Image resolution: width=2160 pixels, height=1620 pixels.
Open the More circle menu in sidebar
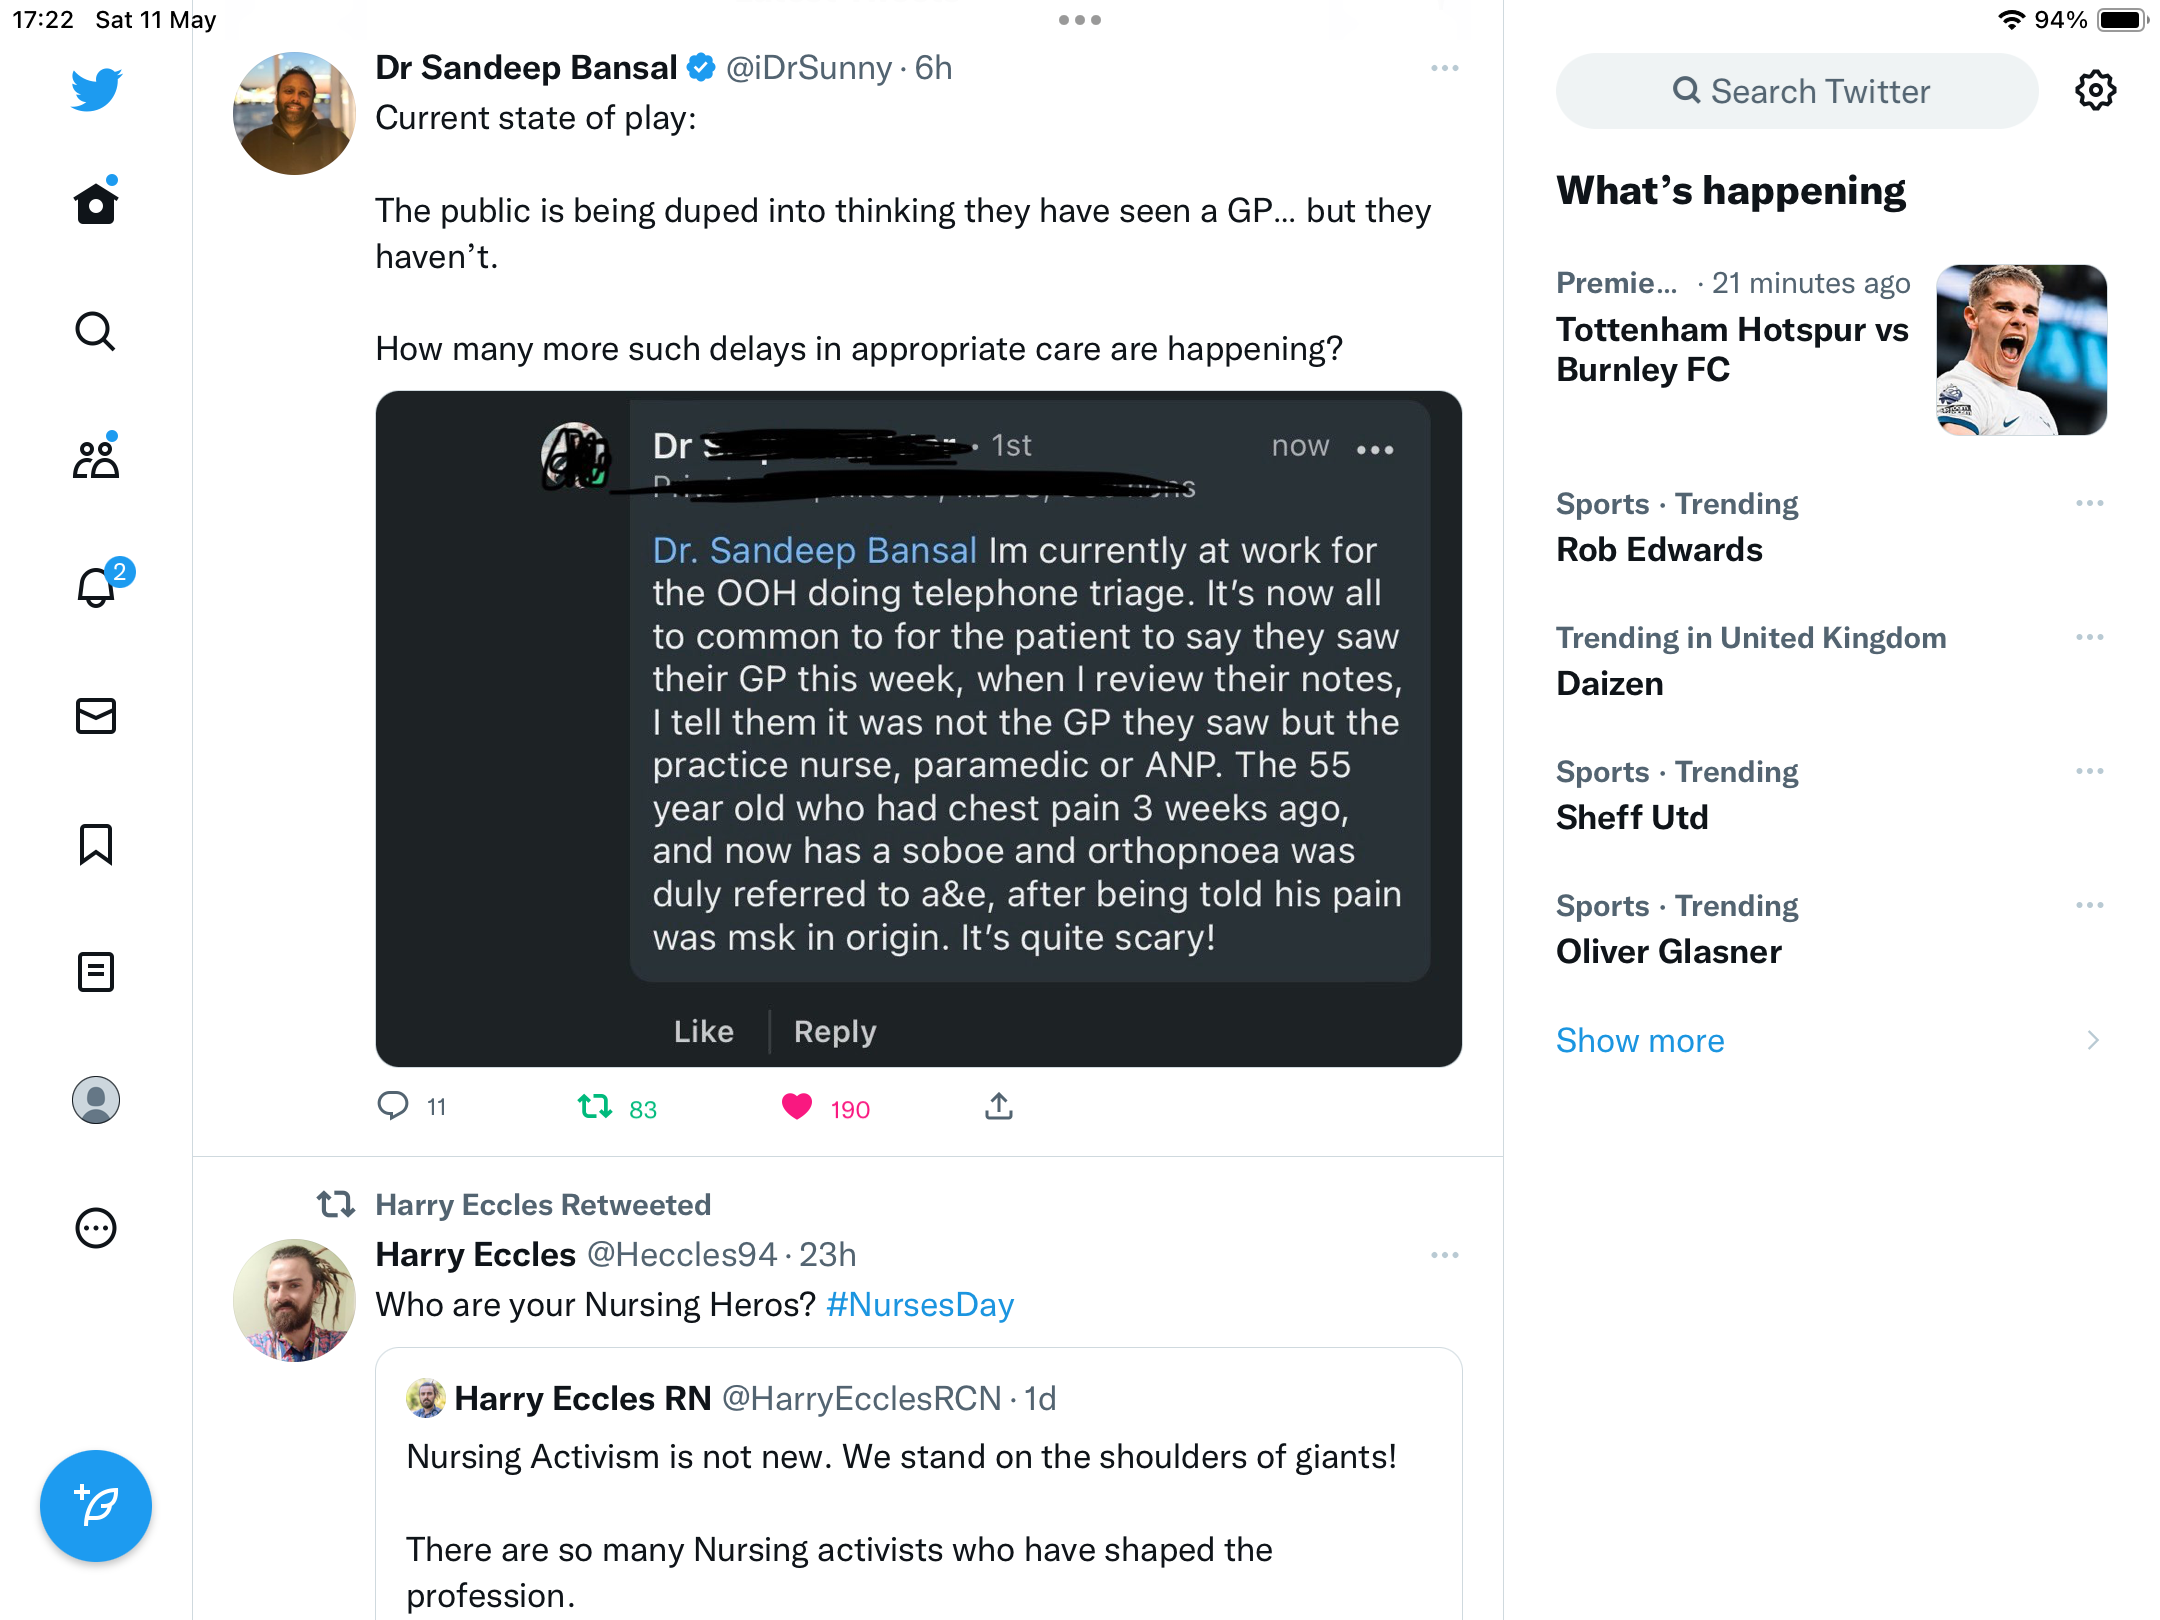pos(96,1228)
